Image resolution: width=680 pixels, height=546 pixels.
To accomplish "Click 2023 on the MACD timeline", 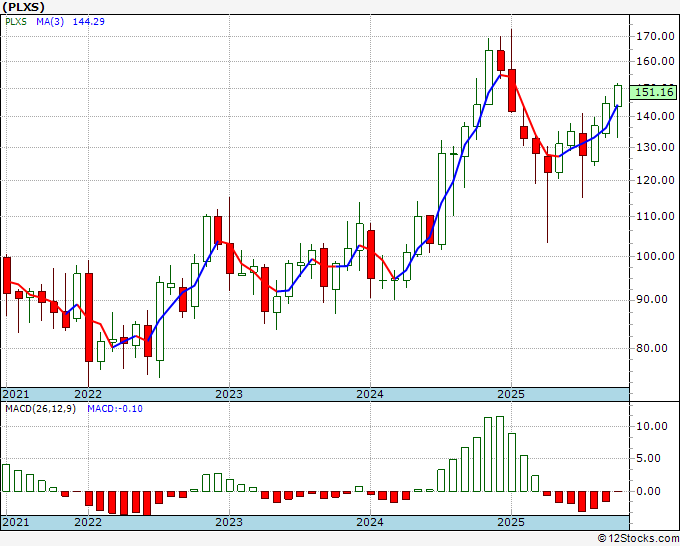I will tap(229, 522).
